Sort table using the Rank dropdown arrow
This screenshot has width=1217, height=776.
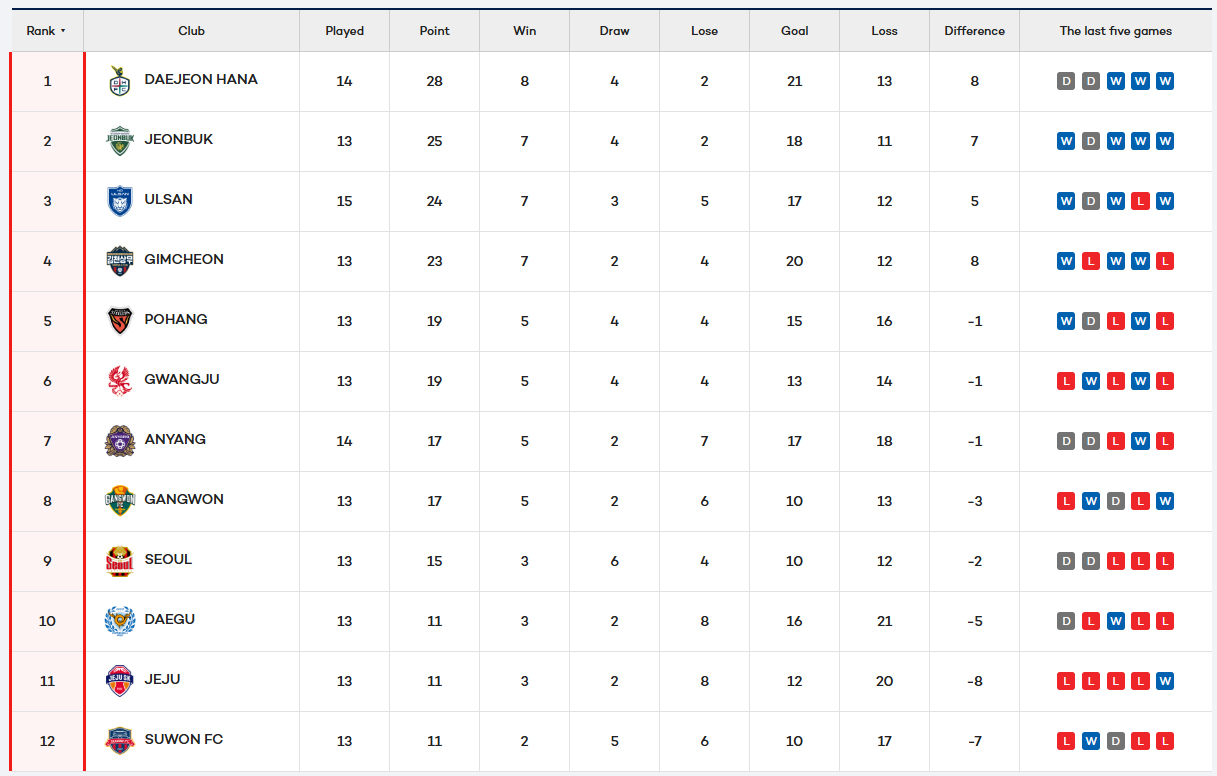[x=63, y=31]
